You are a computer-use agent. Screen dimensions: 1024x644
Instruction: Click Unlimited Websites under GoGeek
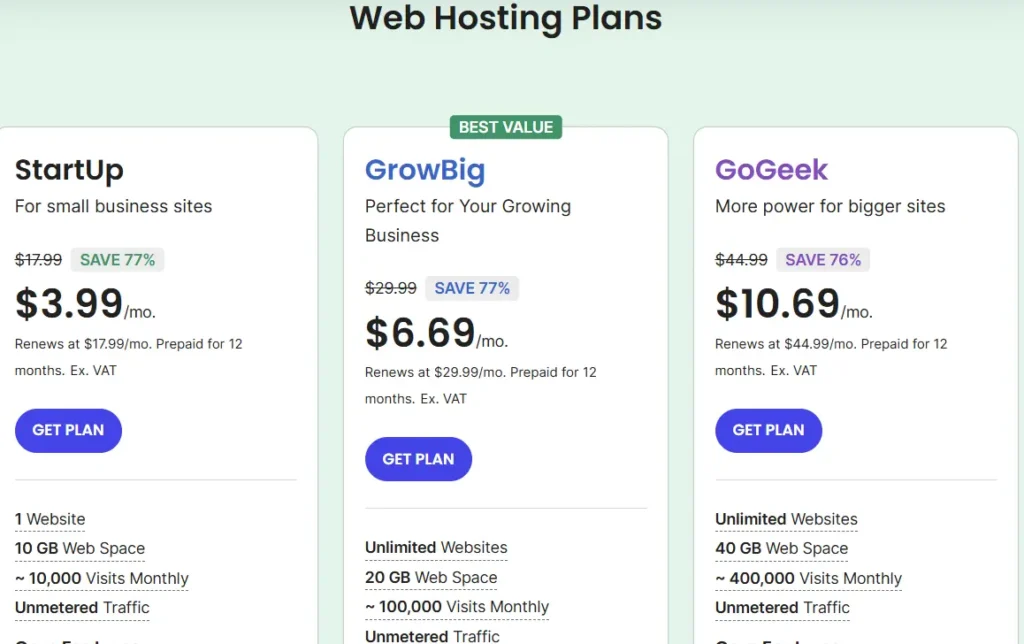[x=786, y=519]
